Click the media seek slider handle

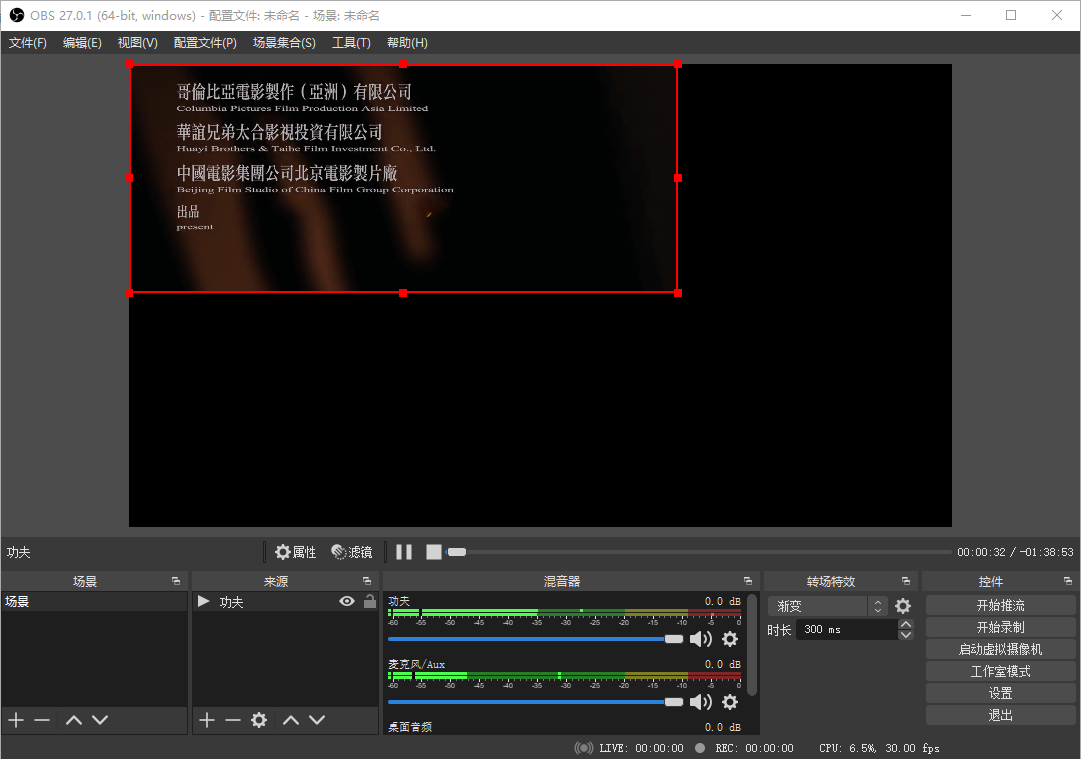(x=456, y=552)
